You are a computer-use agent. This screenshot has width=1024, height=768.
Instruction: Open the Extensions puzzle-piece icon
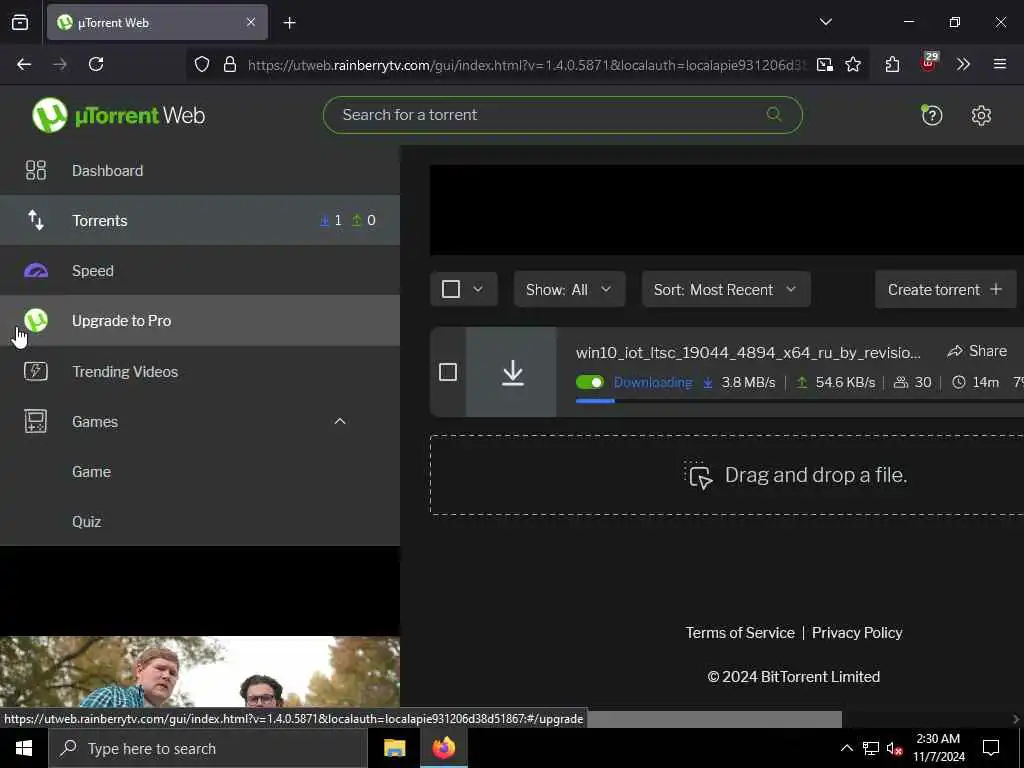892,64
